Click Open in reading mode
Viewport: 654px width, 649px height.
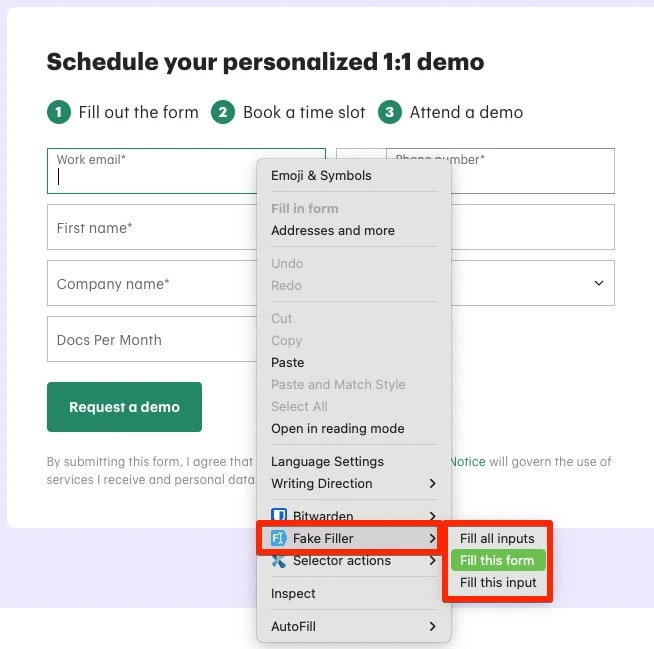point(338,429)
